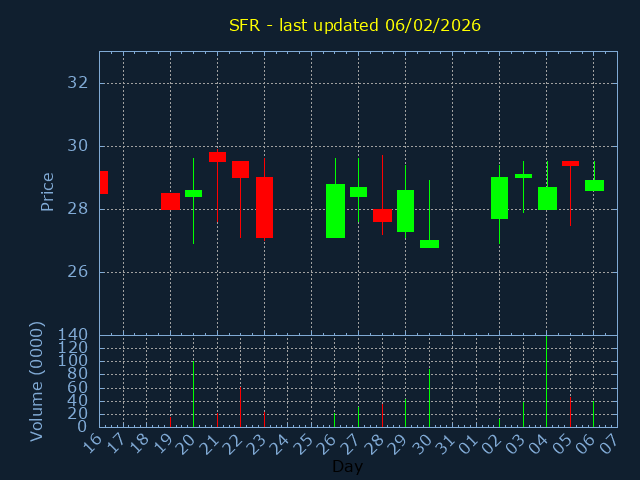
Task: Click the green candlestick on day 29
Action: (x=405, y=211)
